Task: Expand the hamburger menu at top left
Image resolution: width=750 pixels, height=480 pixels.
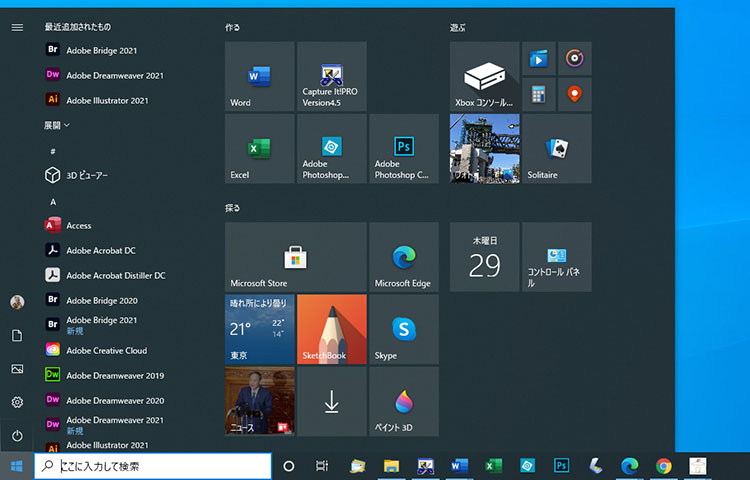Action: tap(17, 27)
